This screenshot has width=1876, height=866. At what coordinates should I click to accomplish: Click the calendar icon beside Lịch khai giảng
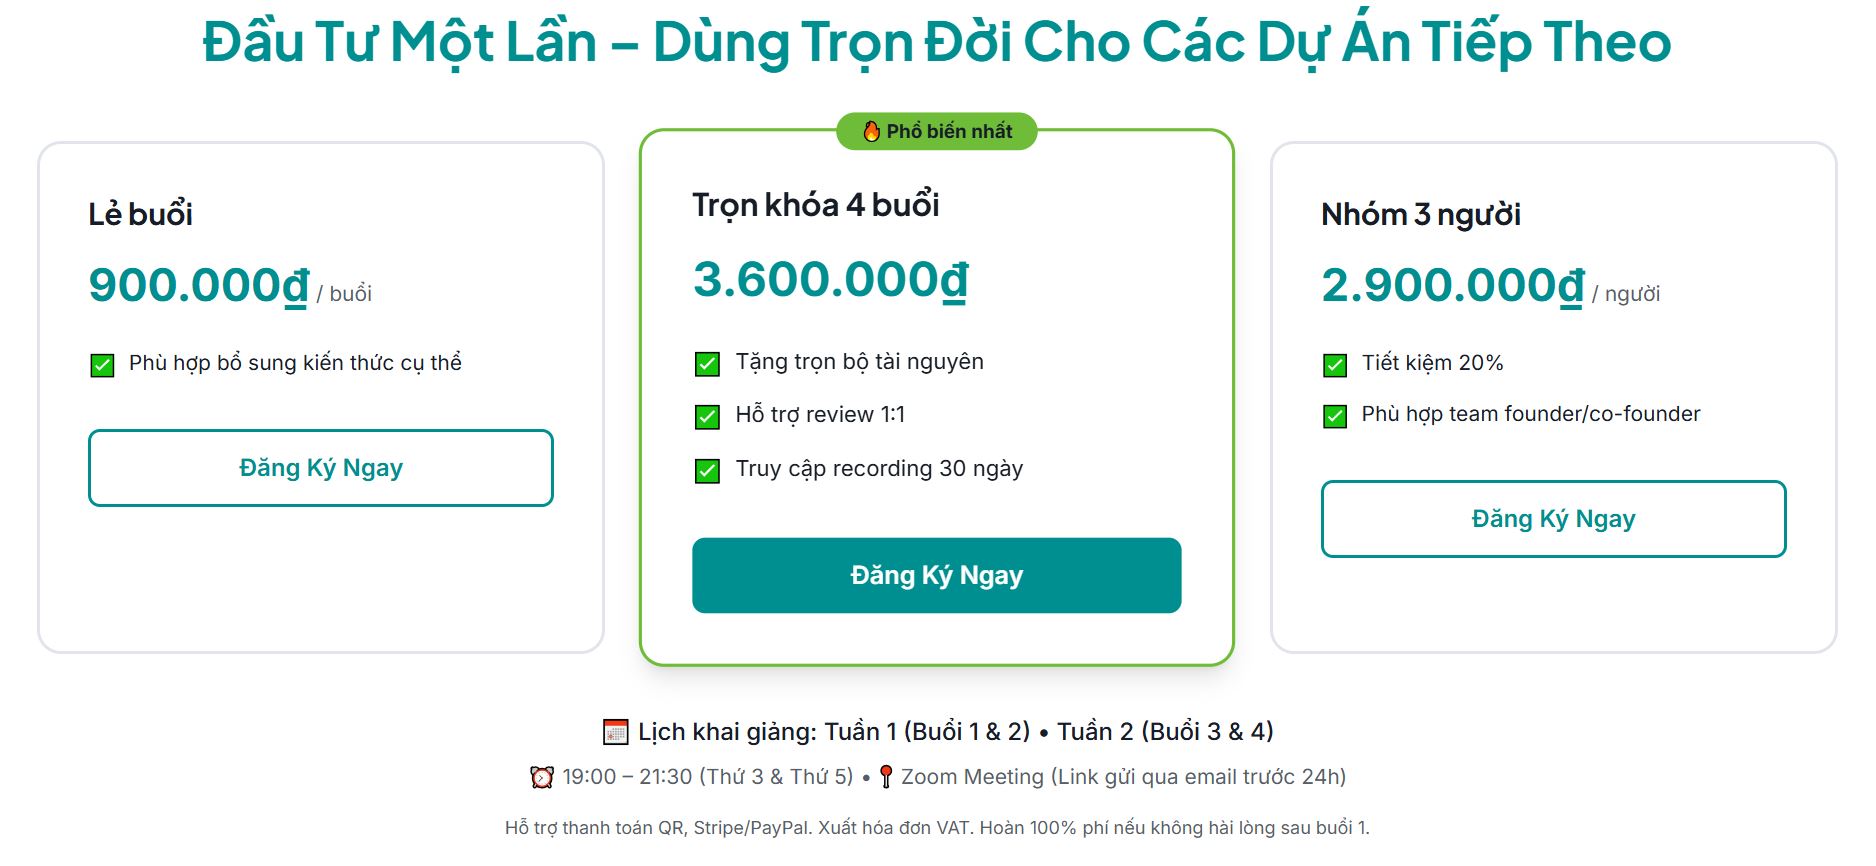[x=616, y=732]
